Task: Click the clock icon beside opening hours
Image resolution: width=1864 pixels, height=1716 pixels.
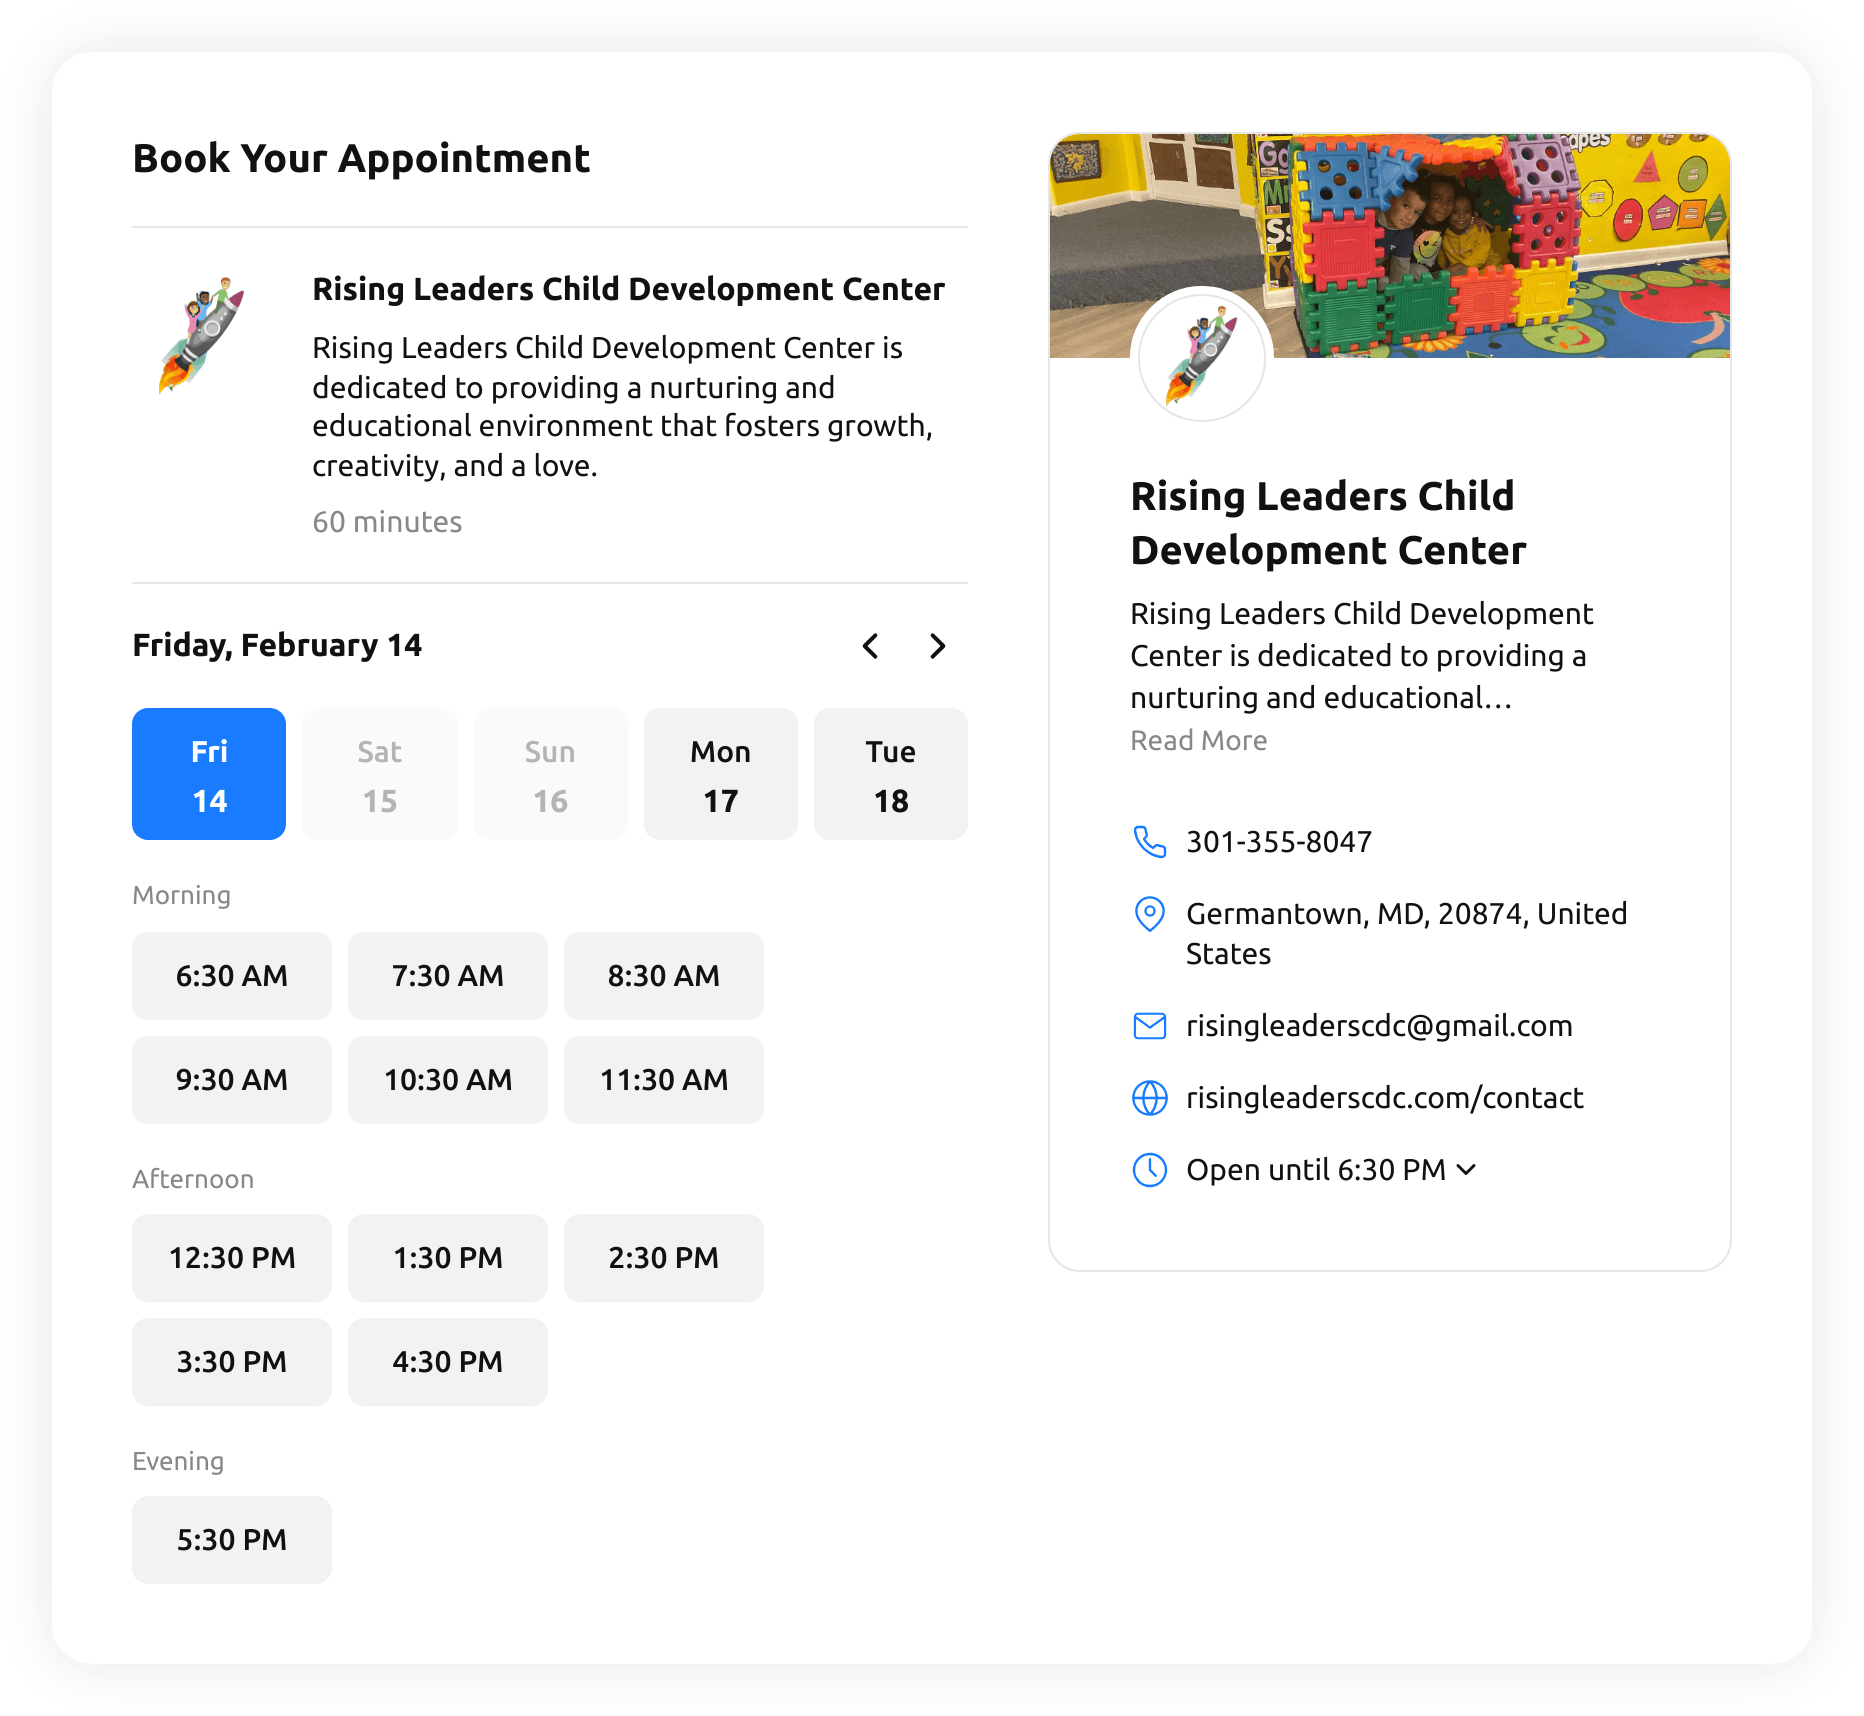Action: point(1149,1170)
